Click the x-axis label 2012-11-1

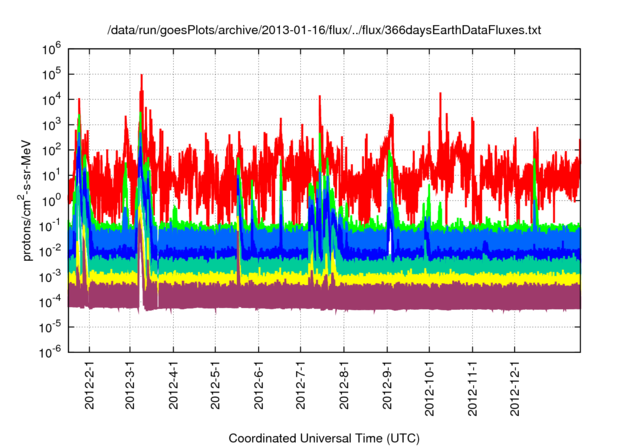(472, 388)
